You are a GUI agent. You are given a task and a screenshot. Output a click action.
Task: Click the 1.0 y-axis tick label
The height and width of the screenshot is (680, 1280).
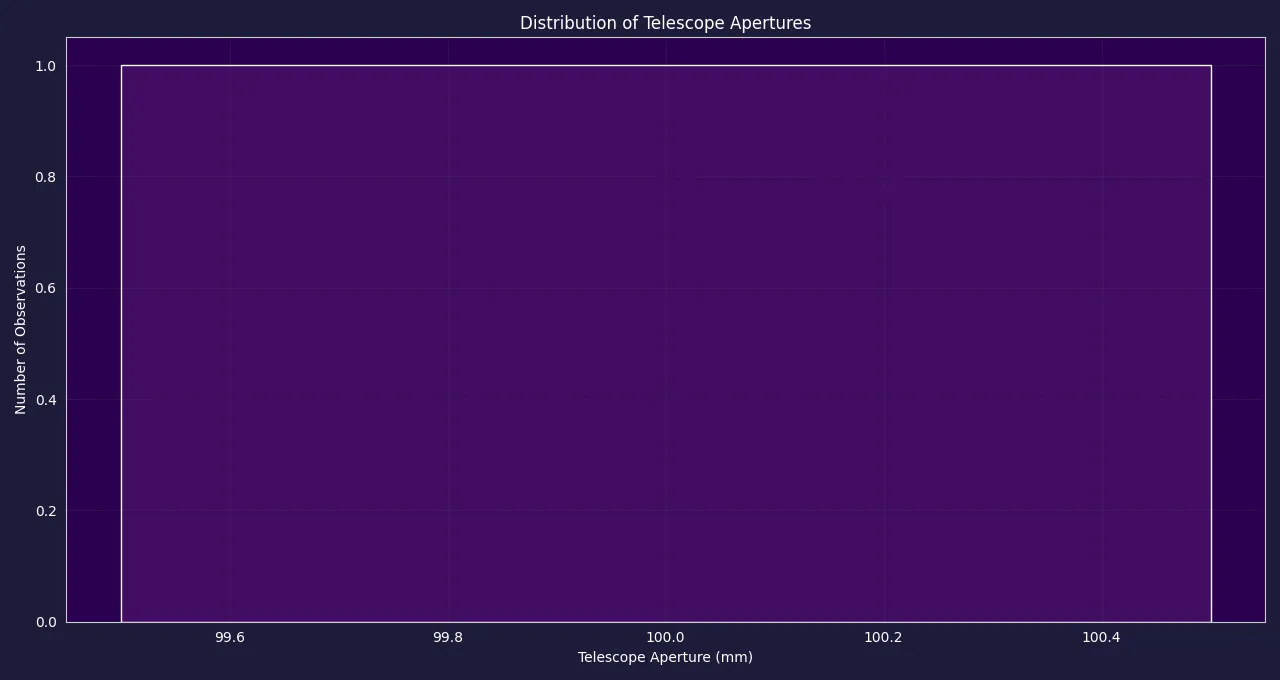point(46,66)
